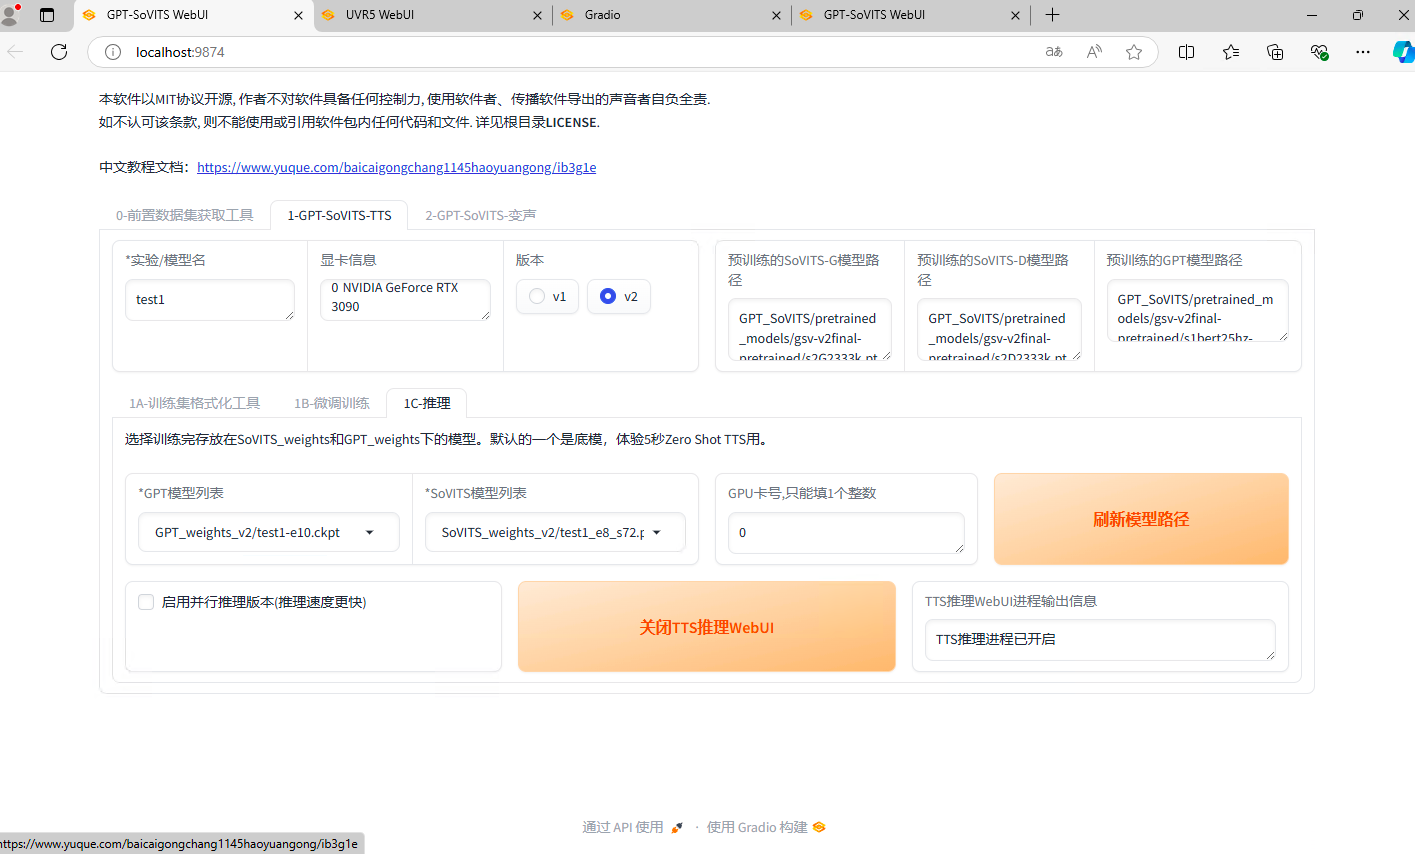Image resolution: width=1415 pixels, height=854 pixels.
Task: Switch to the 0-前置数据集获取工具 tab
Action: coord(184,215)
